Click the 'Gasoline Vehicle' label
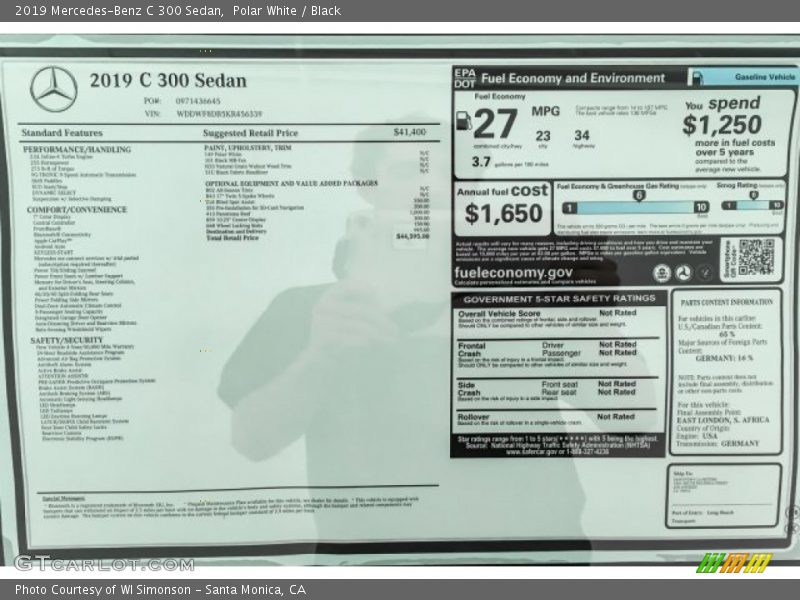This screenshot has width=800, height=600. (765, 77)
